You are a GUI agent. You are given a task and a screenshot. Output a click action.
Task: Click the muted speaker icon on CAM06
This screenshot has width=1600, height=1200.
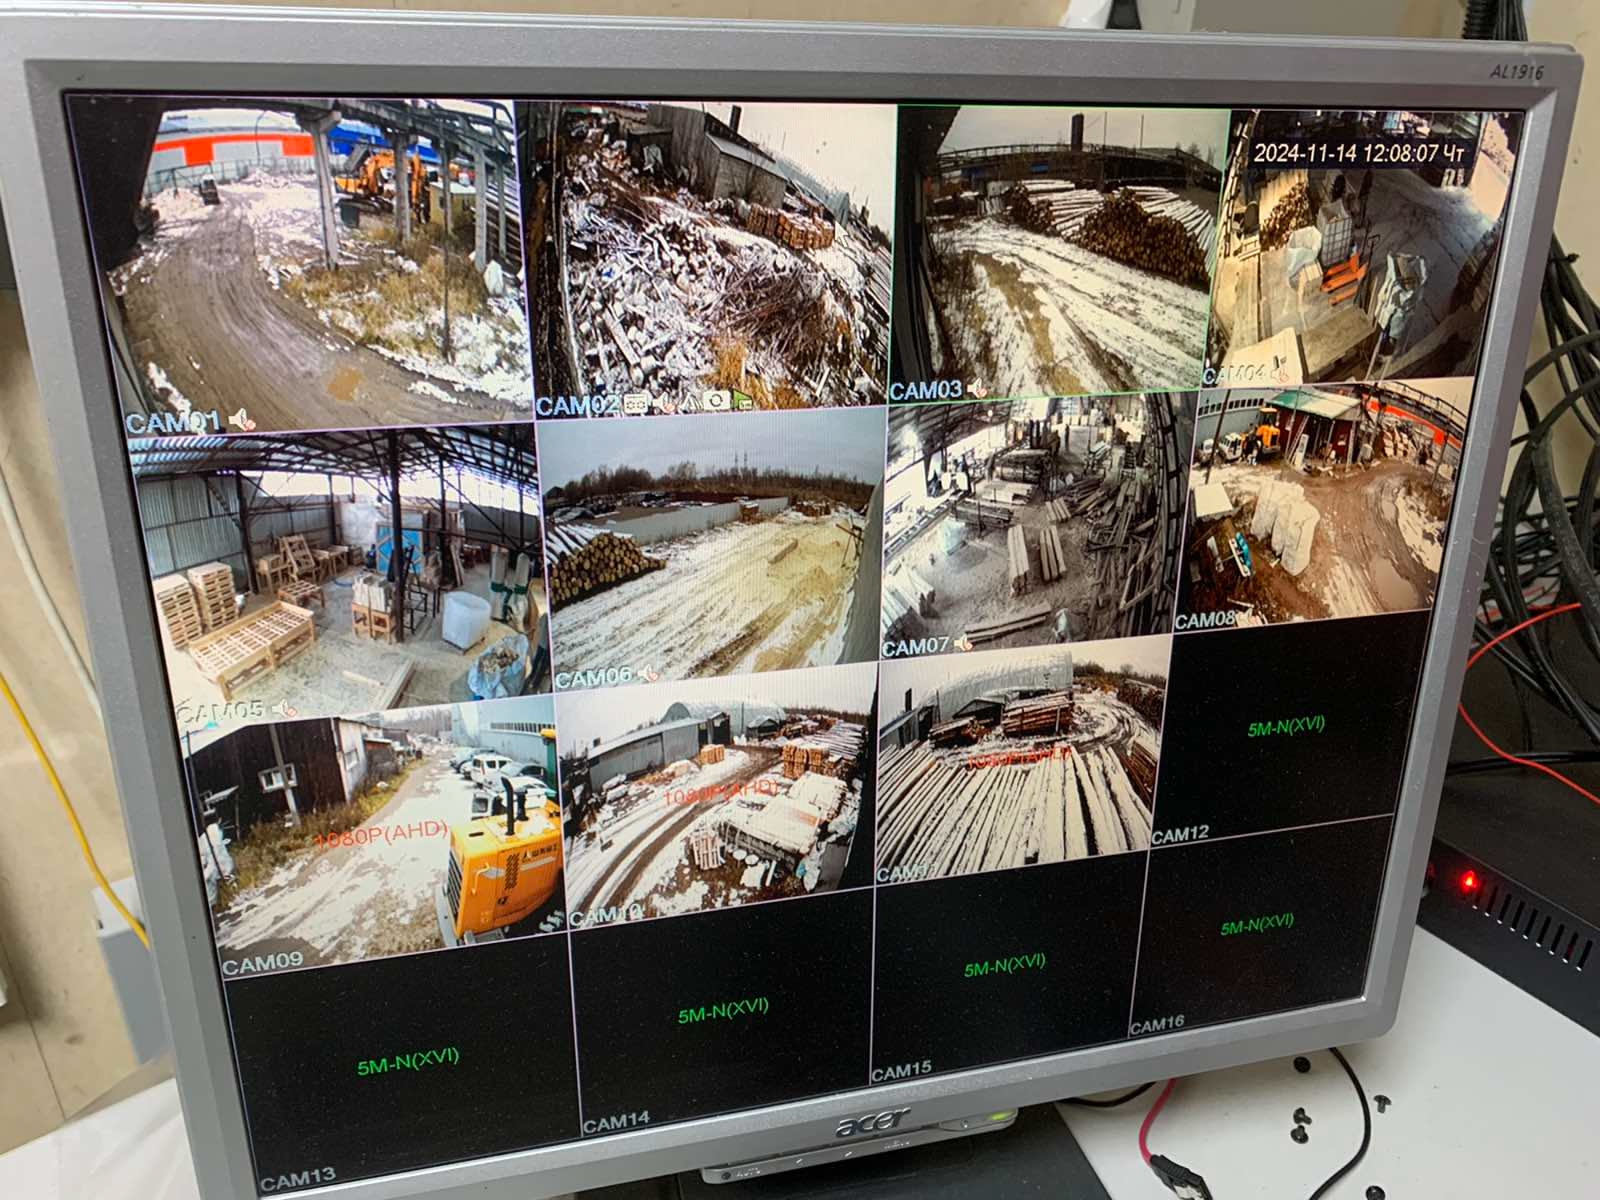coord(649,674)
